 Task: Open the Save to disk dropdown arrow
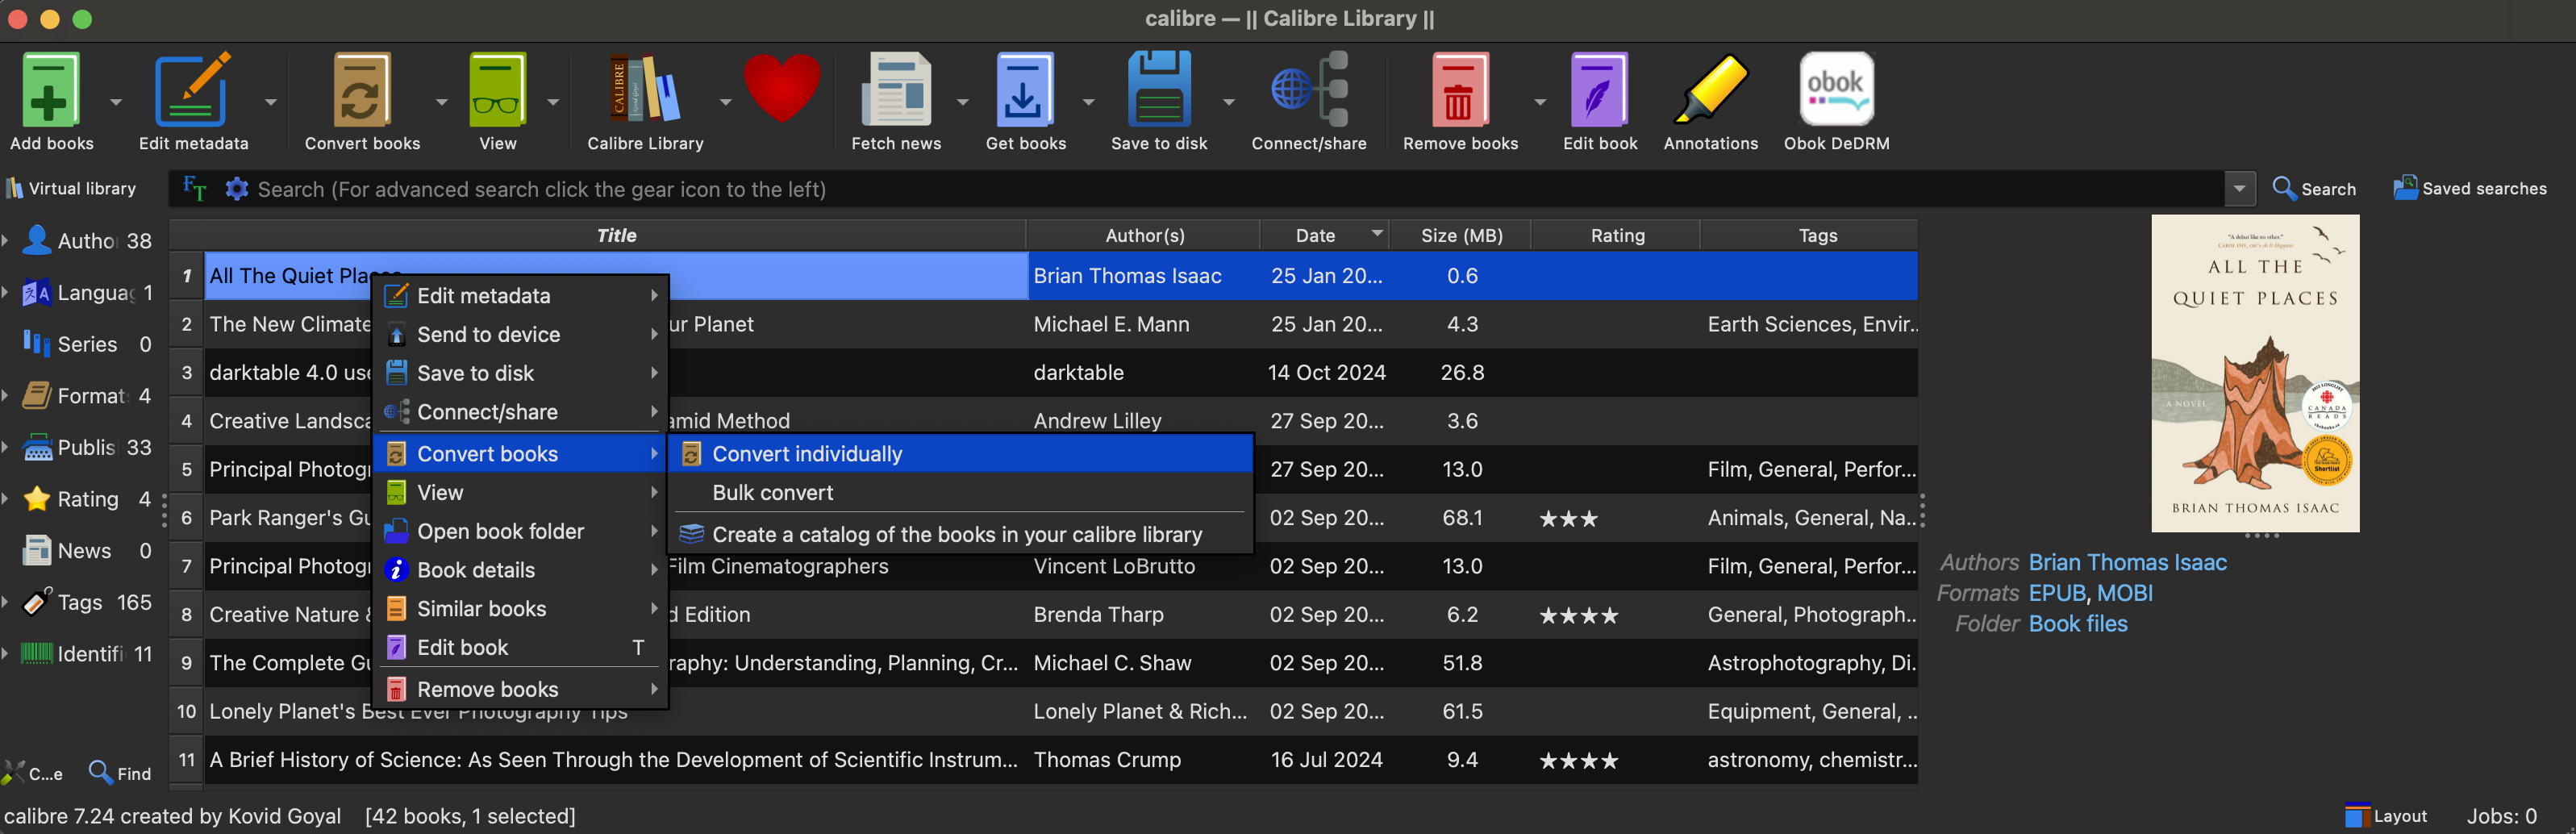tap(1229, 102)
